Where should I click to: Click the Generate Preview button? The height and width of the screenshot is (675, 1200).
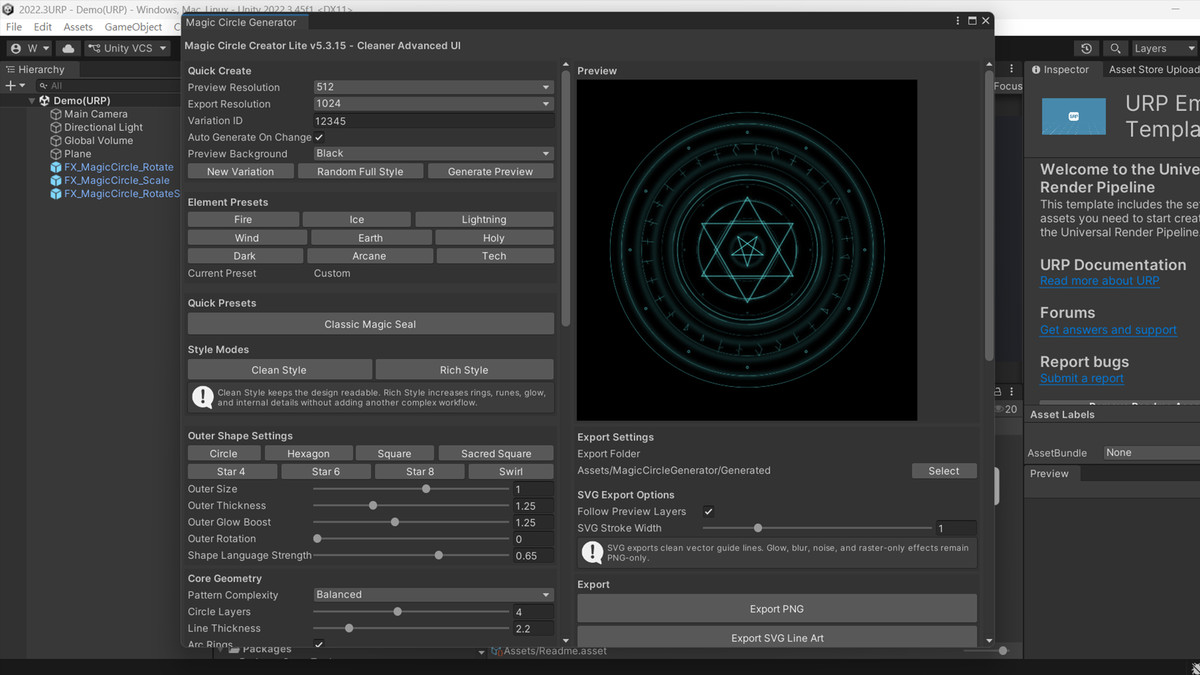tap(491, 172)
